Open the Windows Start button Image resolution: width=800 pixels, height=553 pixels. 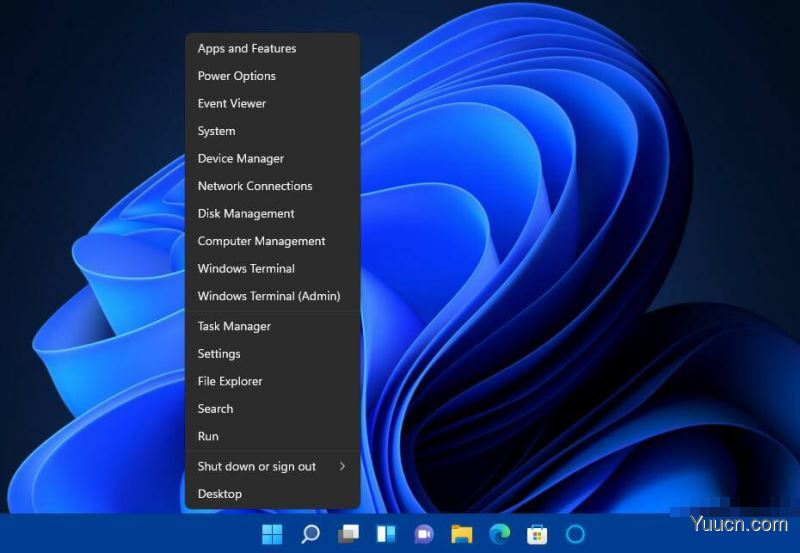coord(272,534)
